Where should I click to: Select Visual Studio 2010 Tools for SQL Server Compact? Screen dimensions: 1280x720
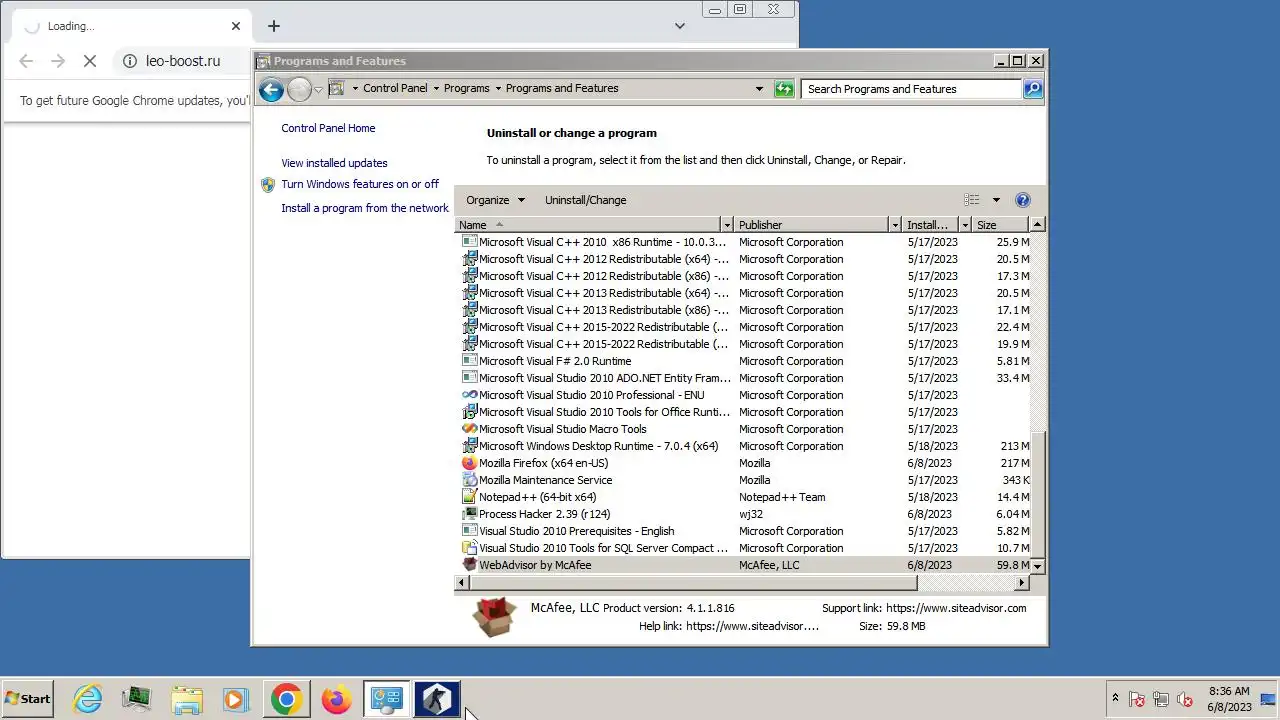pyautogui.click(x=743, y=548)
